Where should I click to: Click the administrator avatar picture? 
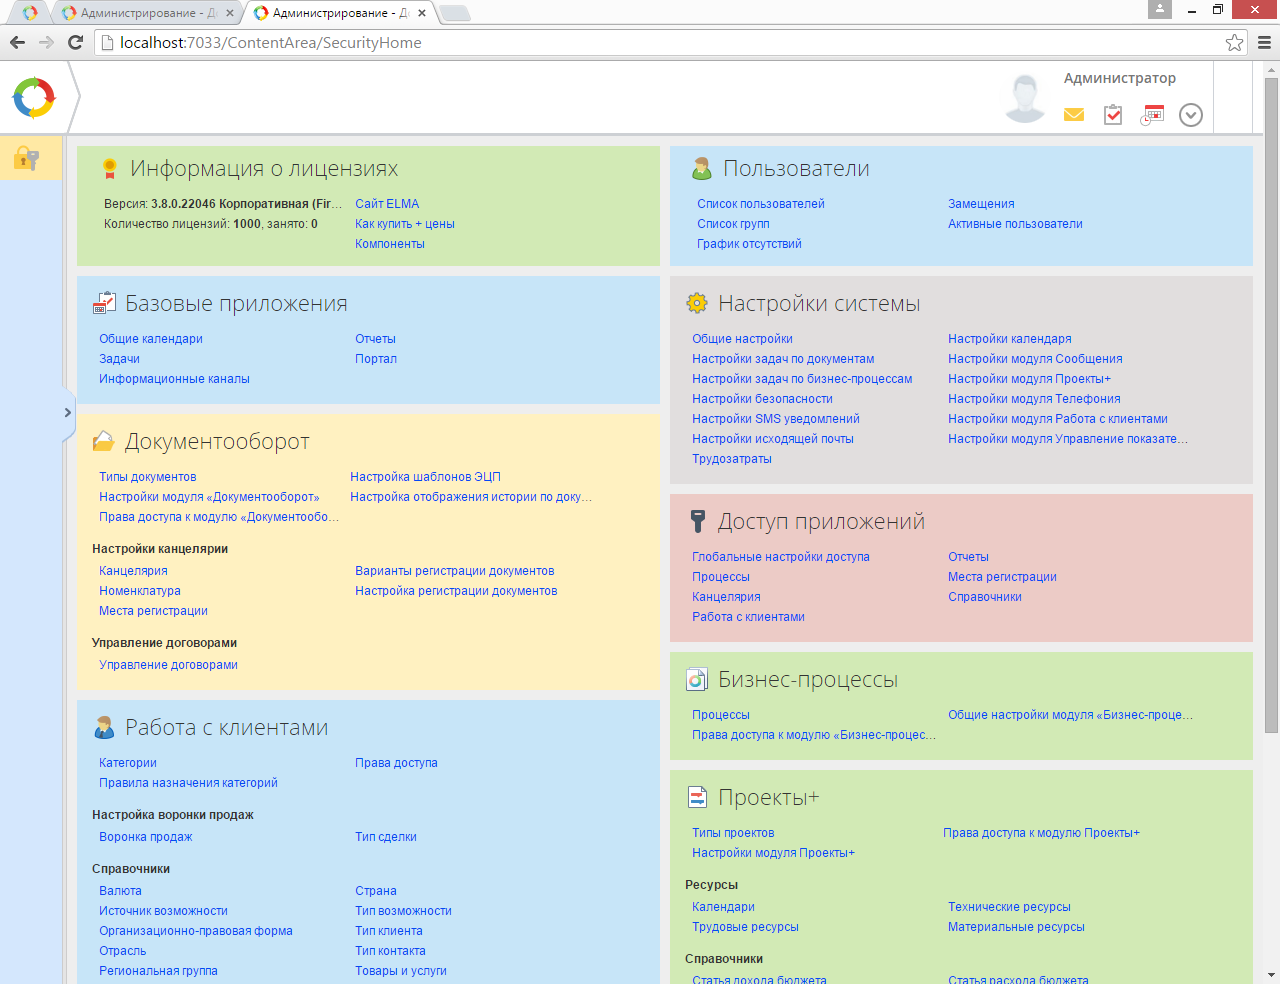(1025, 98)
